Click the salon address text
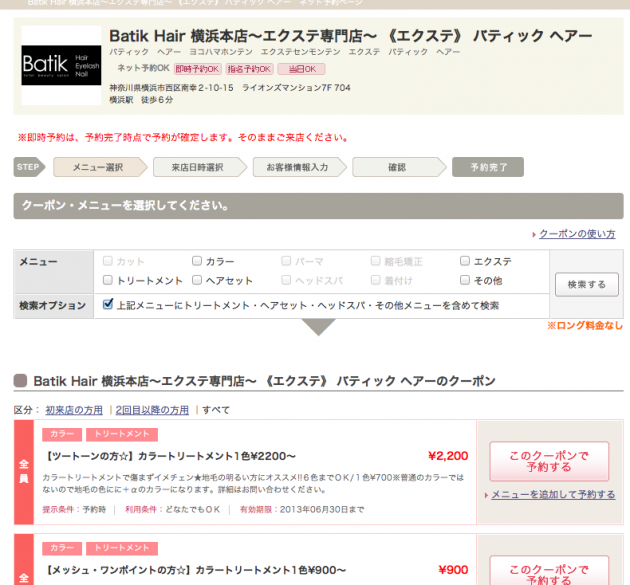Image resolution: width=630 pixels, height=585 pixels. pyautogui.click(x=230, y=88)
